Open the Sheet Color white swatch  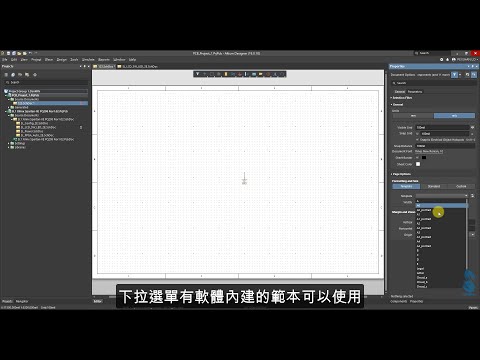click(x=418, y=164)
